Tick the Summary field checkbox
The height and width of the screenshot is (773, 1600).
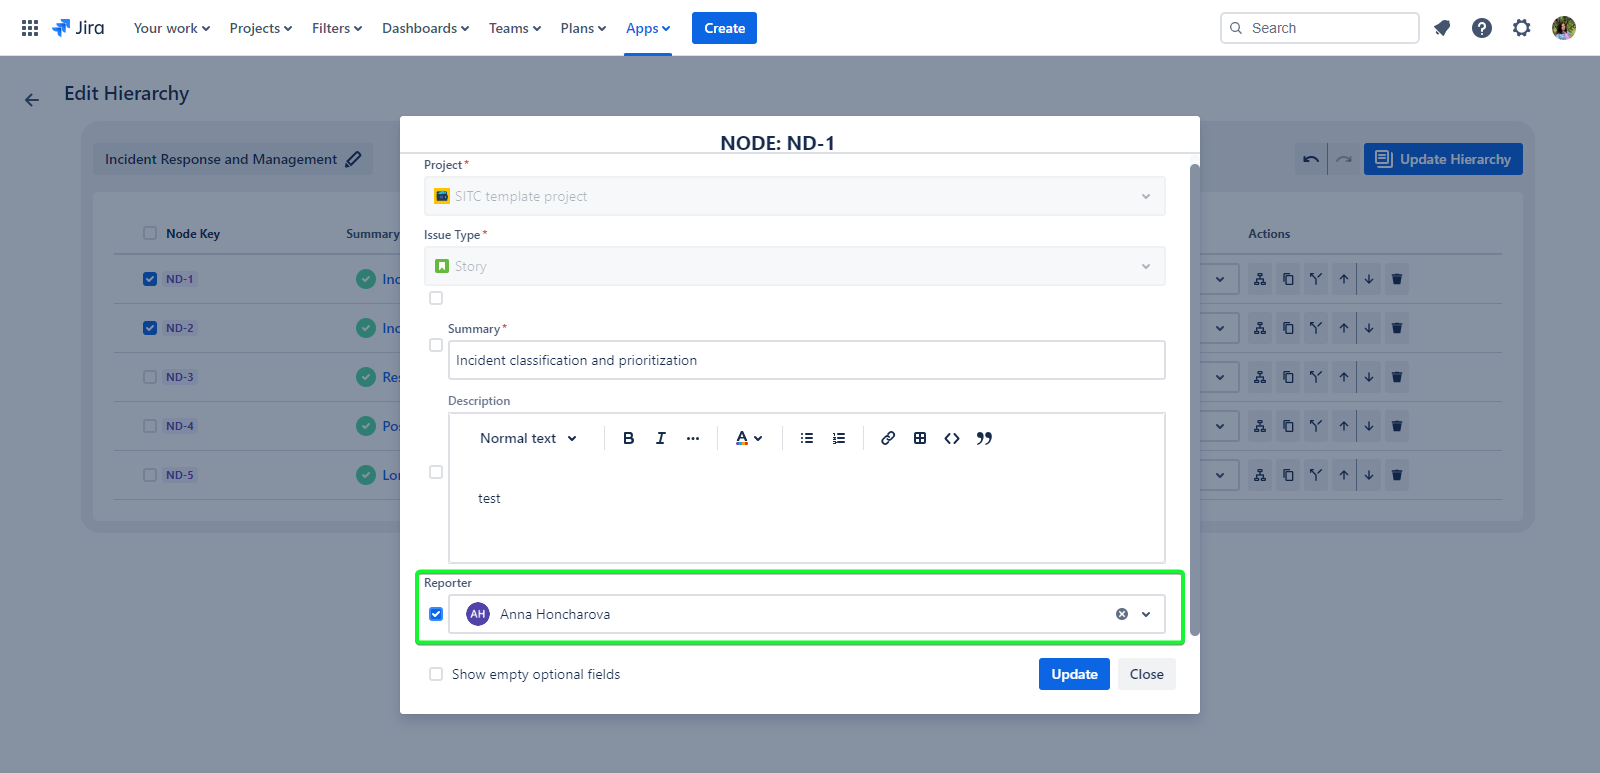pyautogui.click(x=436, y=345)
